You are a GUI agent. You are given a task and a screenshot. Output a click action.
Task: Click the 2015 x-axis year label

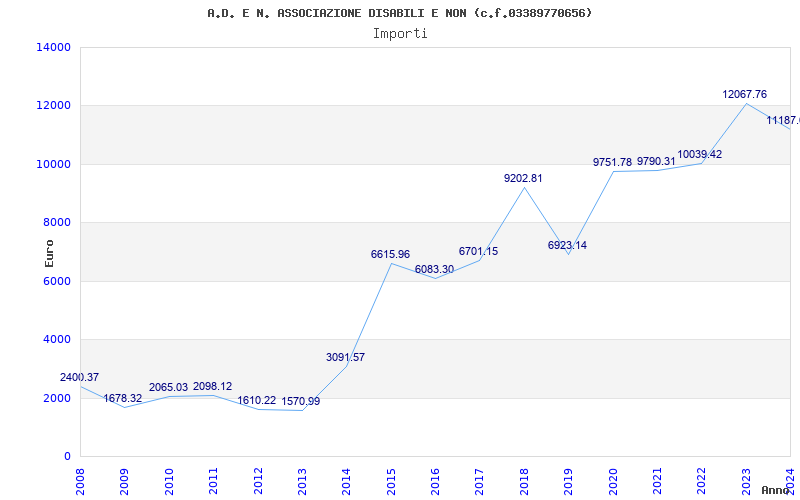tap(391, 481)
